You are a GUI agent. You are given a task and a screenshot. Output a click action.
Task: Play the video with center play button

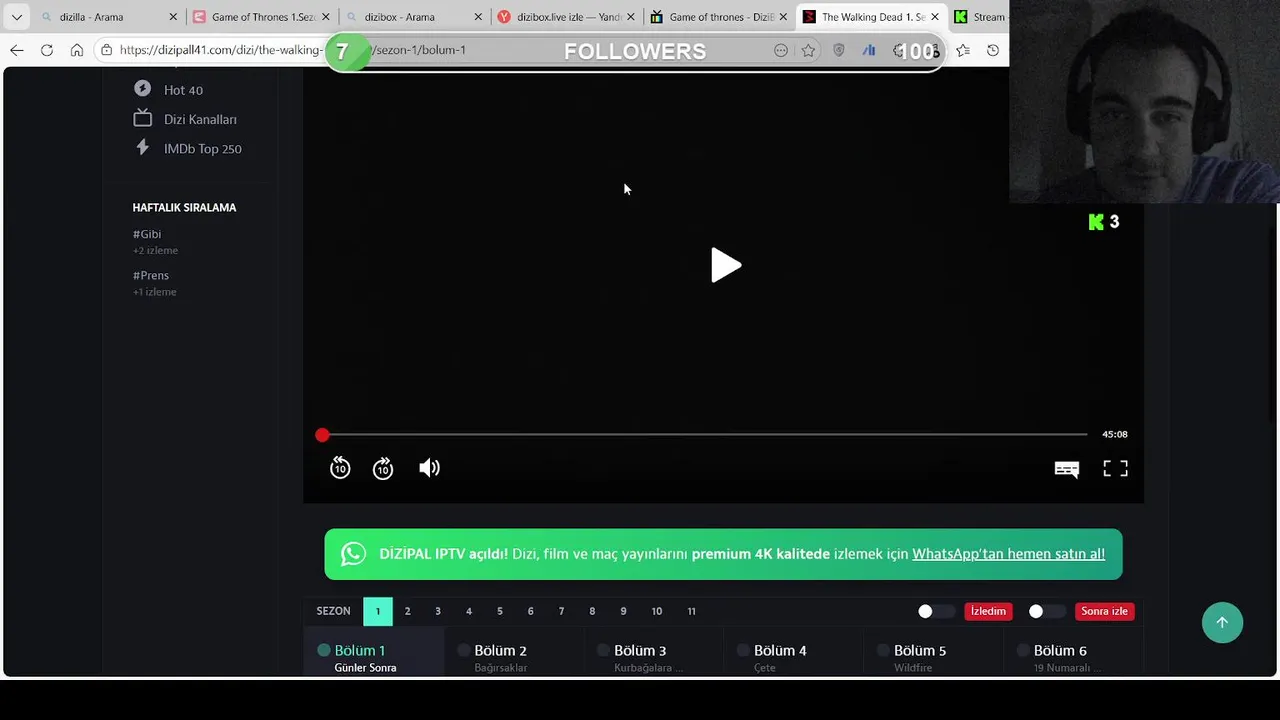[x=726, y=266]
